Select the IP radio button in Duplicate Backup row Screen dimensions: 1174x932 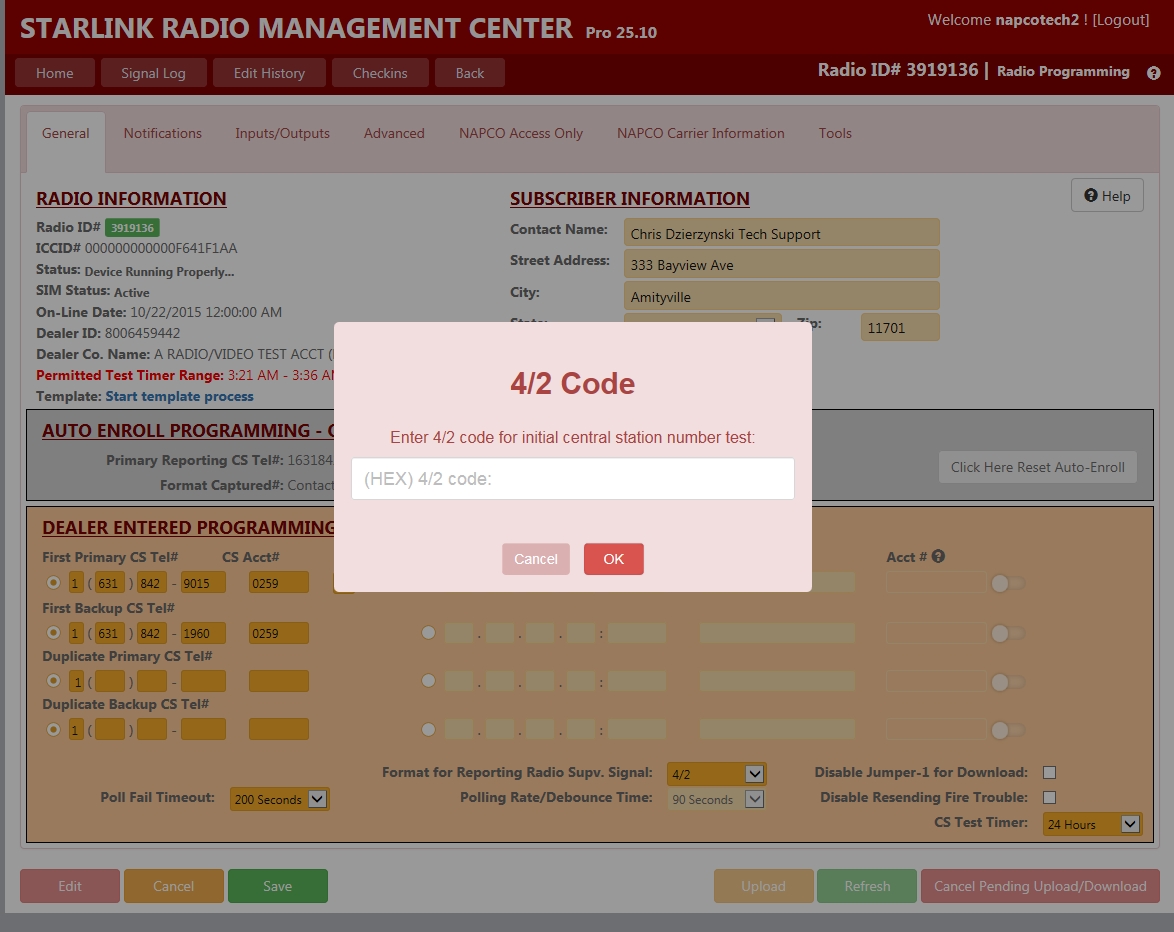click(428, 729)
